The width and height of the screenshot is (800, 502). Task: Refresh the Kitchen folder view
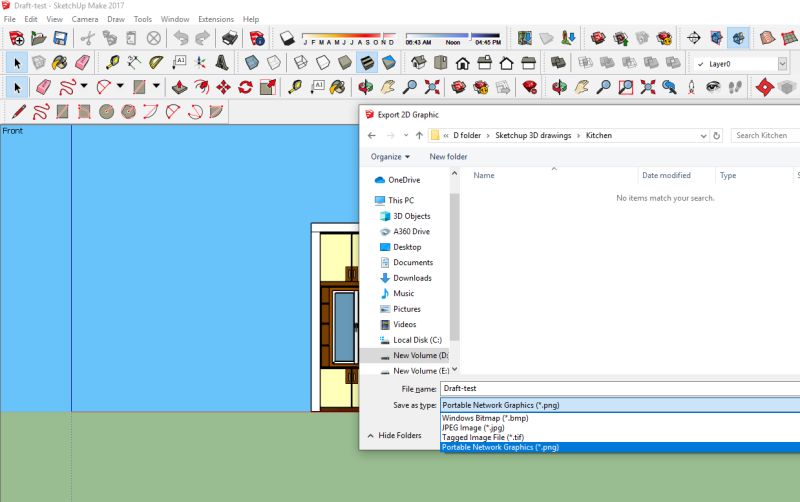coord(716,136)
